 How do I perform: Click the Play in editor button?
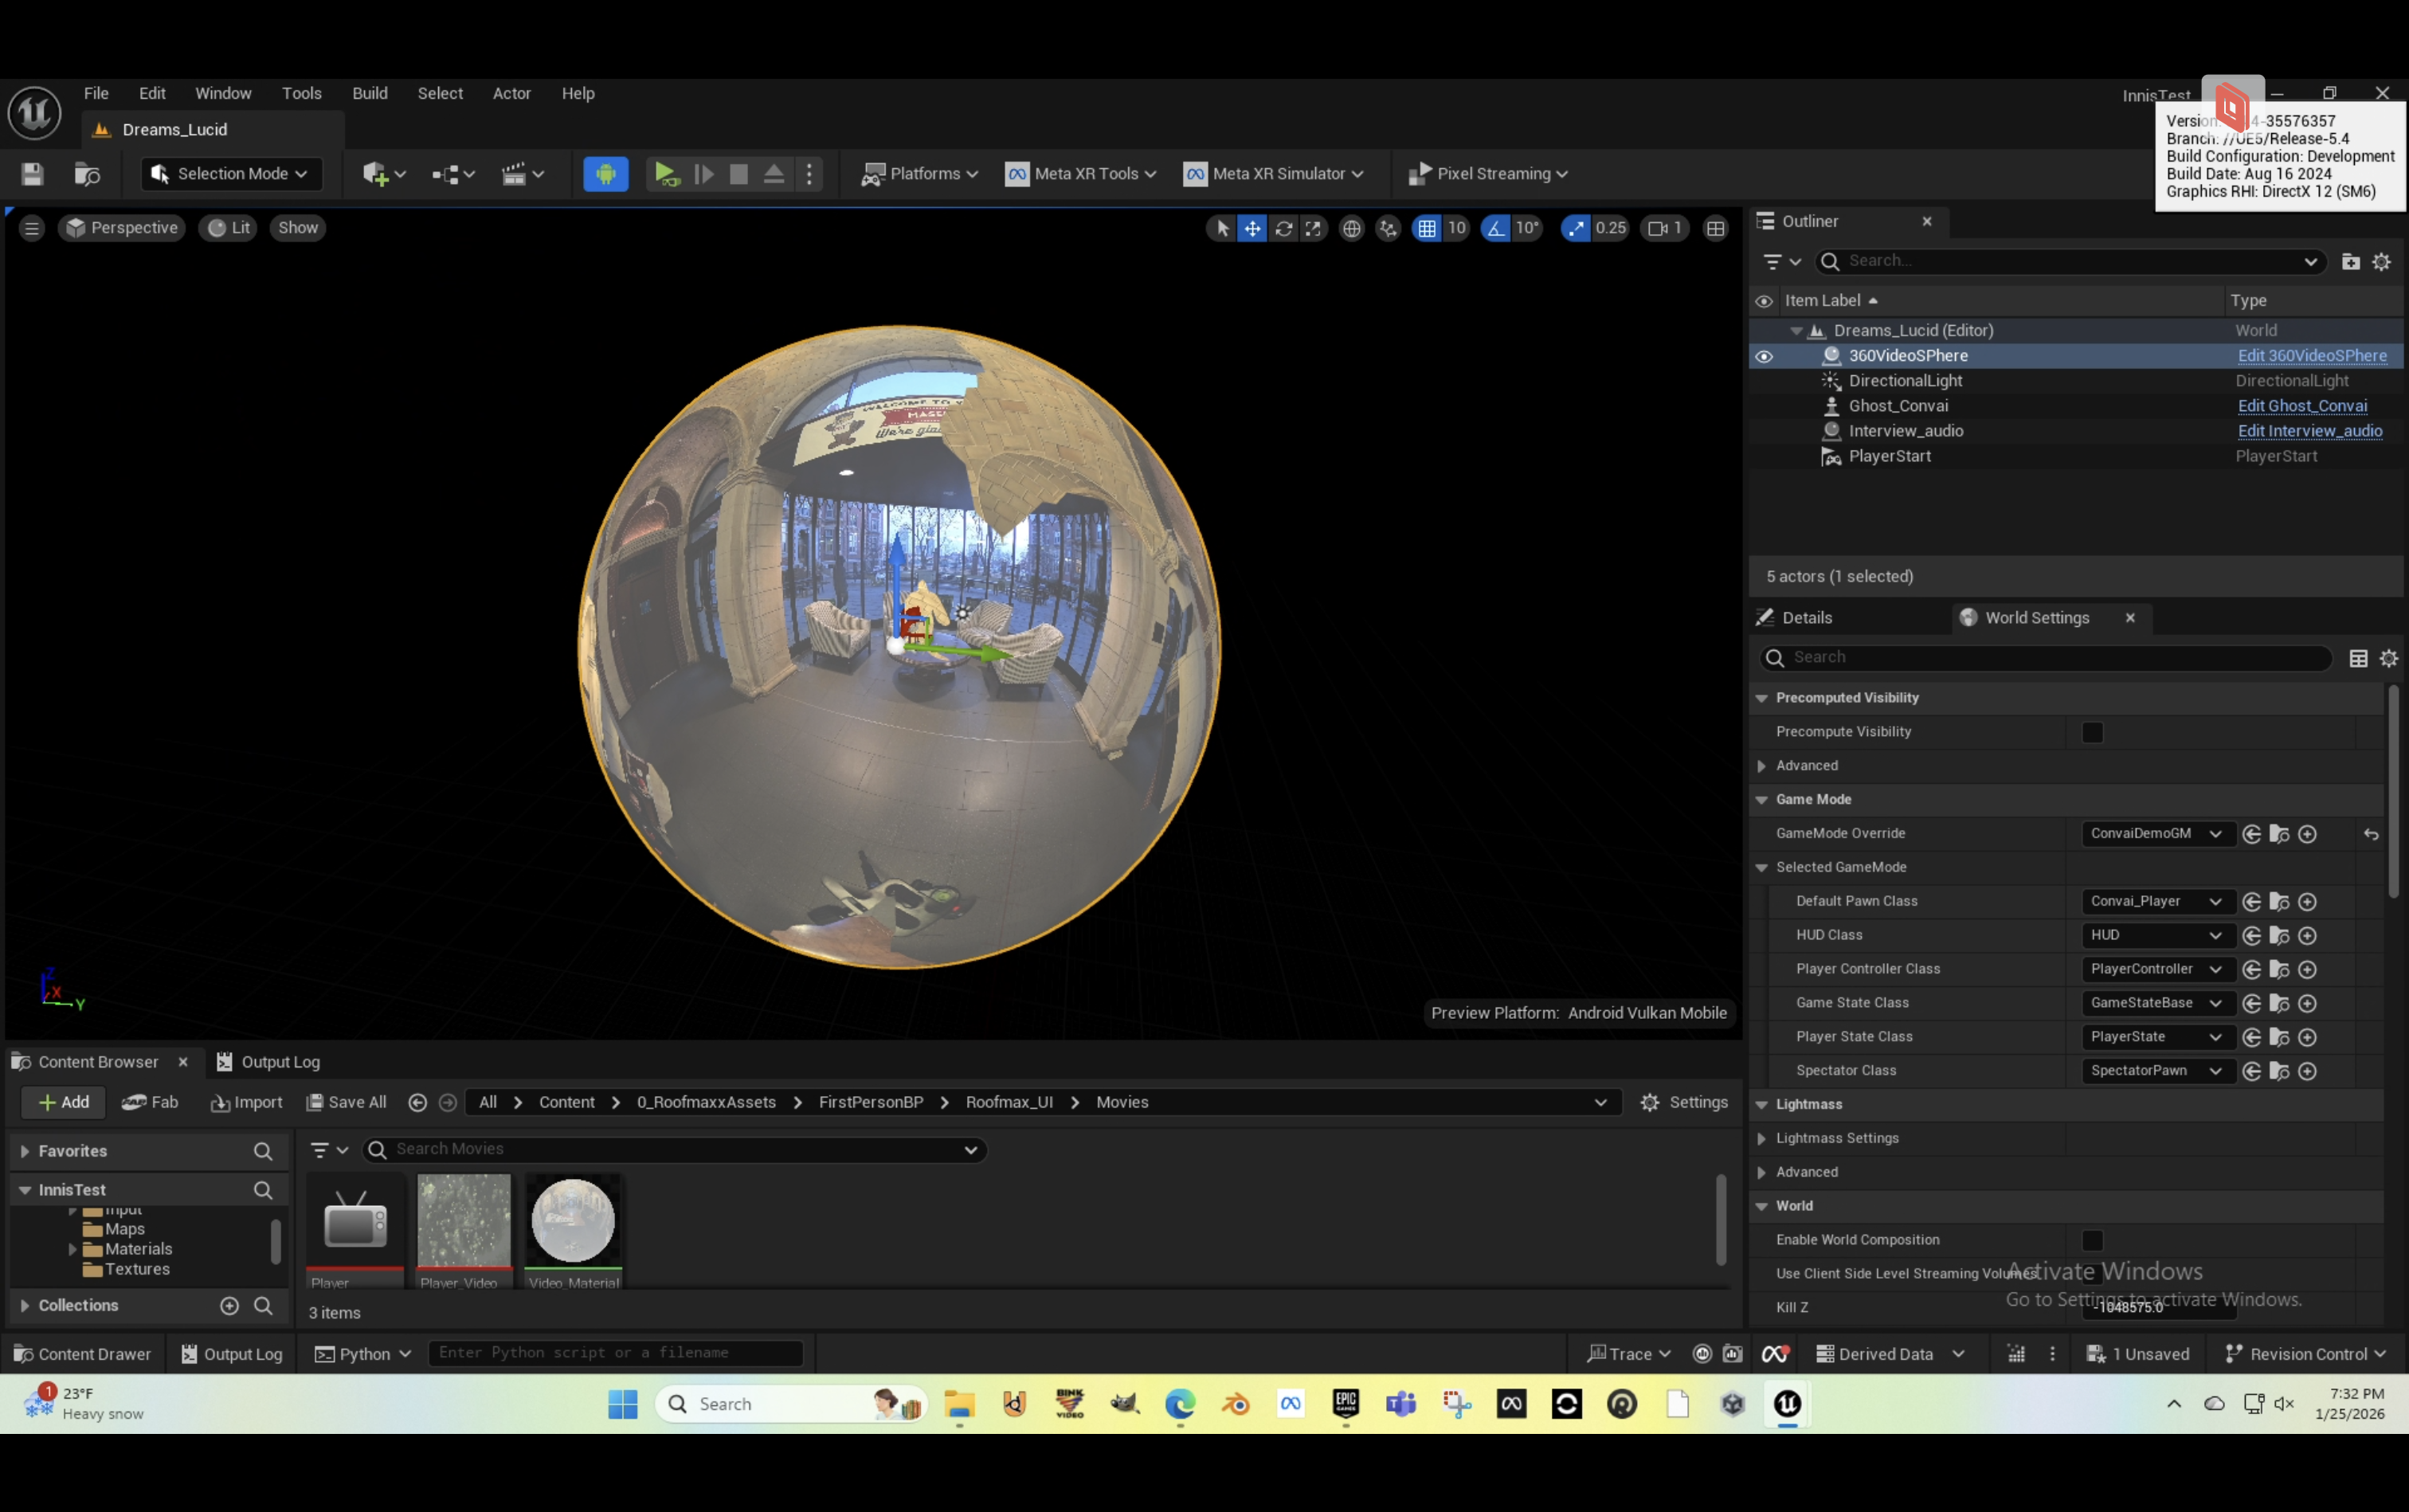(x=665, y=174)
